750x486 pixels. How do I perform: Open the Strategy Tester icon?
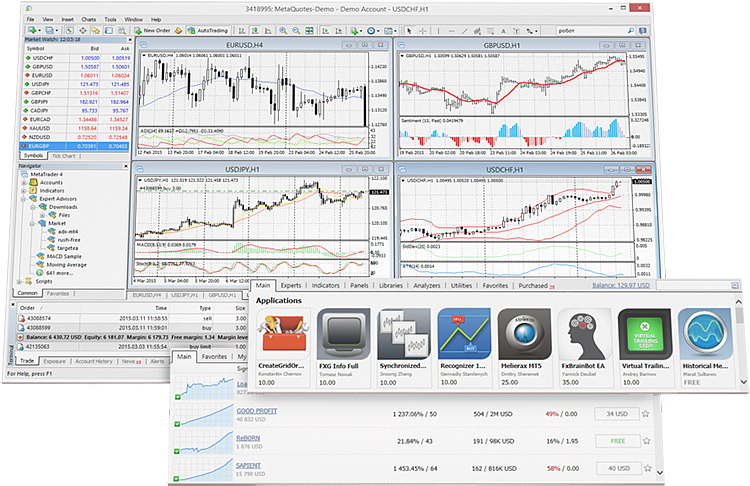[122, 31]
